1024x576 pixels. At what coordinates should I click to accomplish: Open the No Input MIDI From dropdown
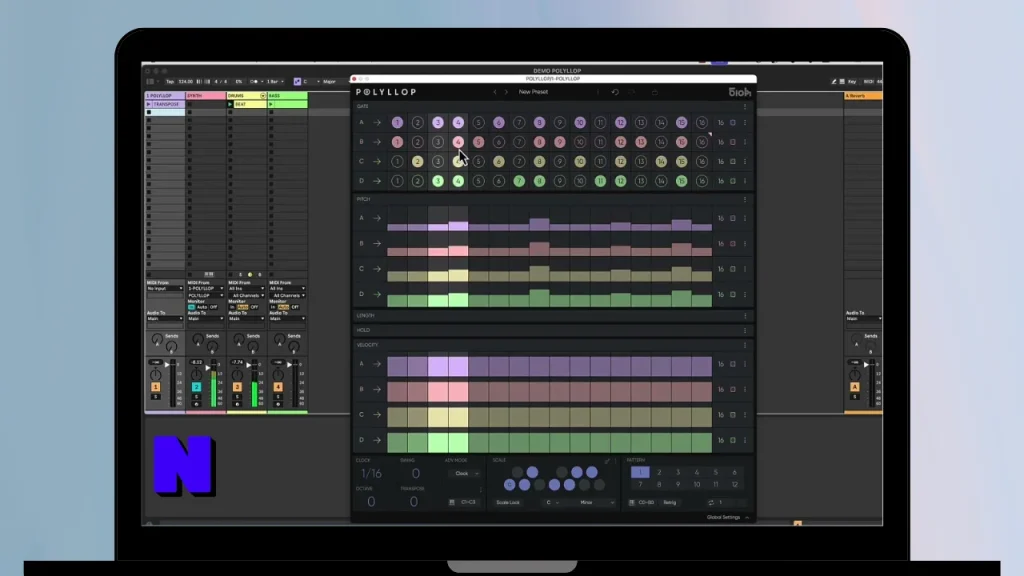(165, 288)
